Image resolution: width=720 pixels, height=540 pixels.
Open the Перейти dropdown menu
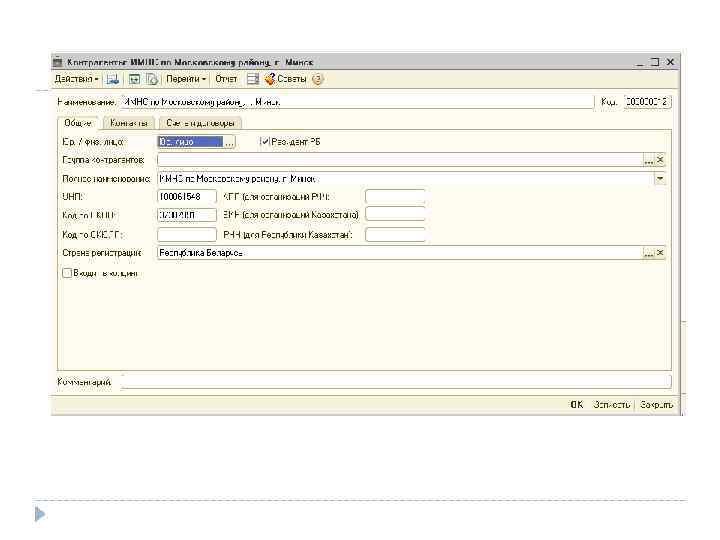[186, 79]
